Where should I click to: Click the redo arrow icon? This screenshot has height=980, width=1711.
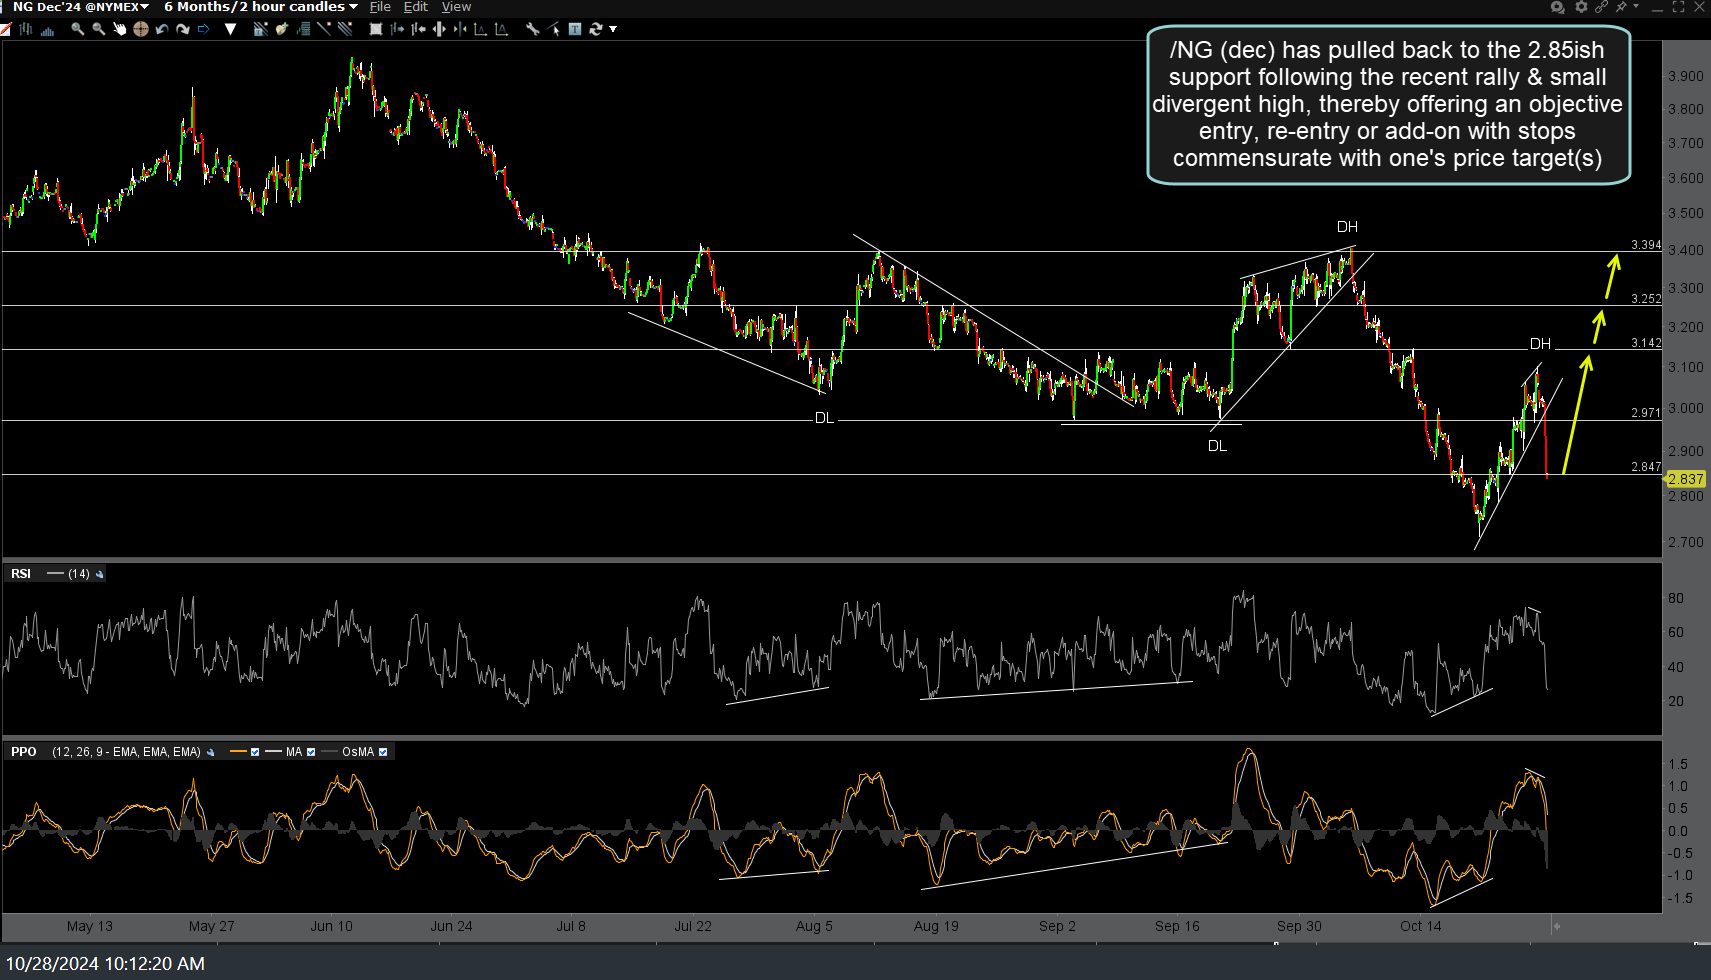click(183, 29)
